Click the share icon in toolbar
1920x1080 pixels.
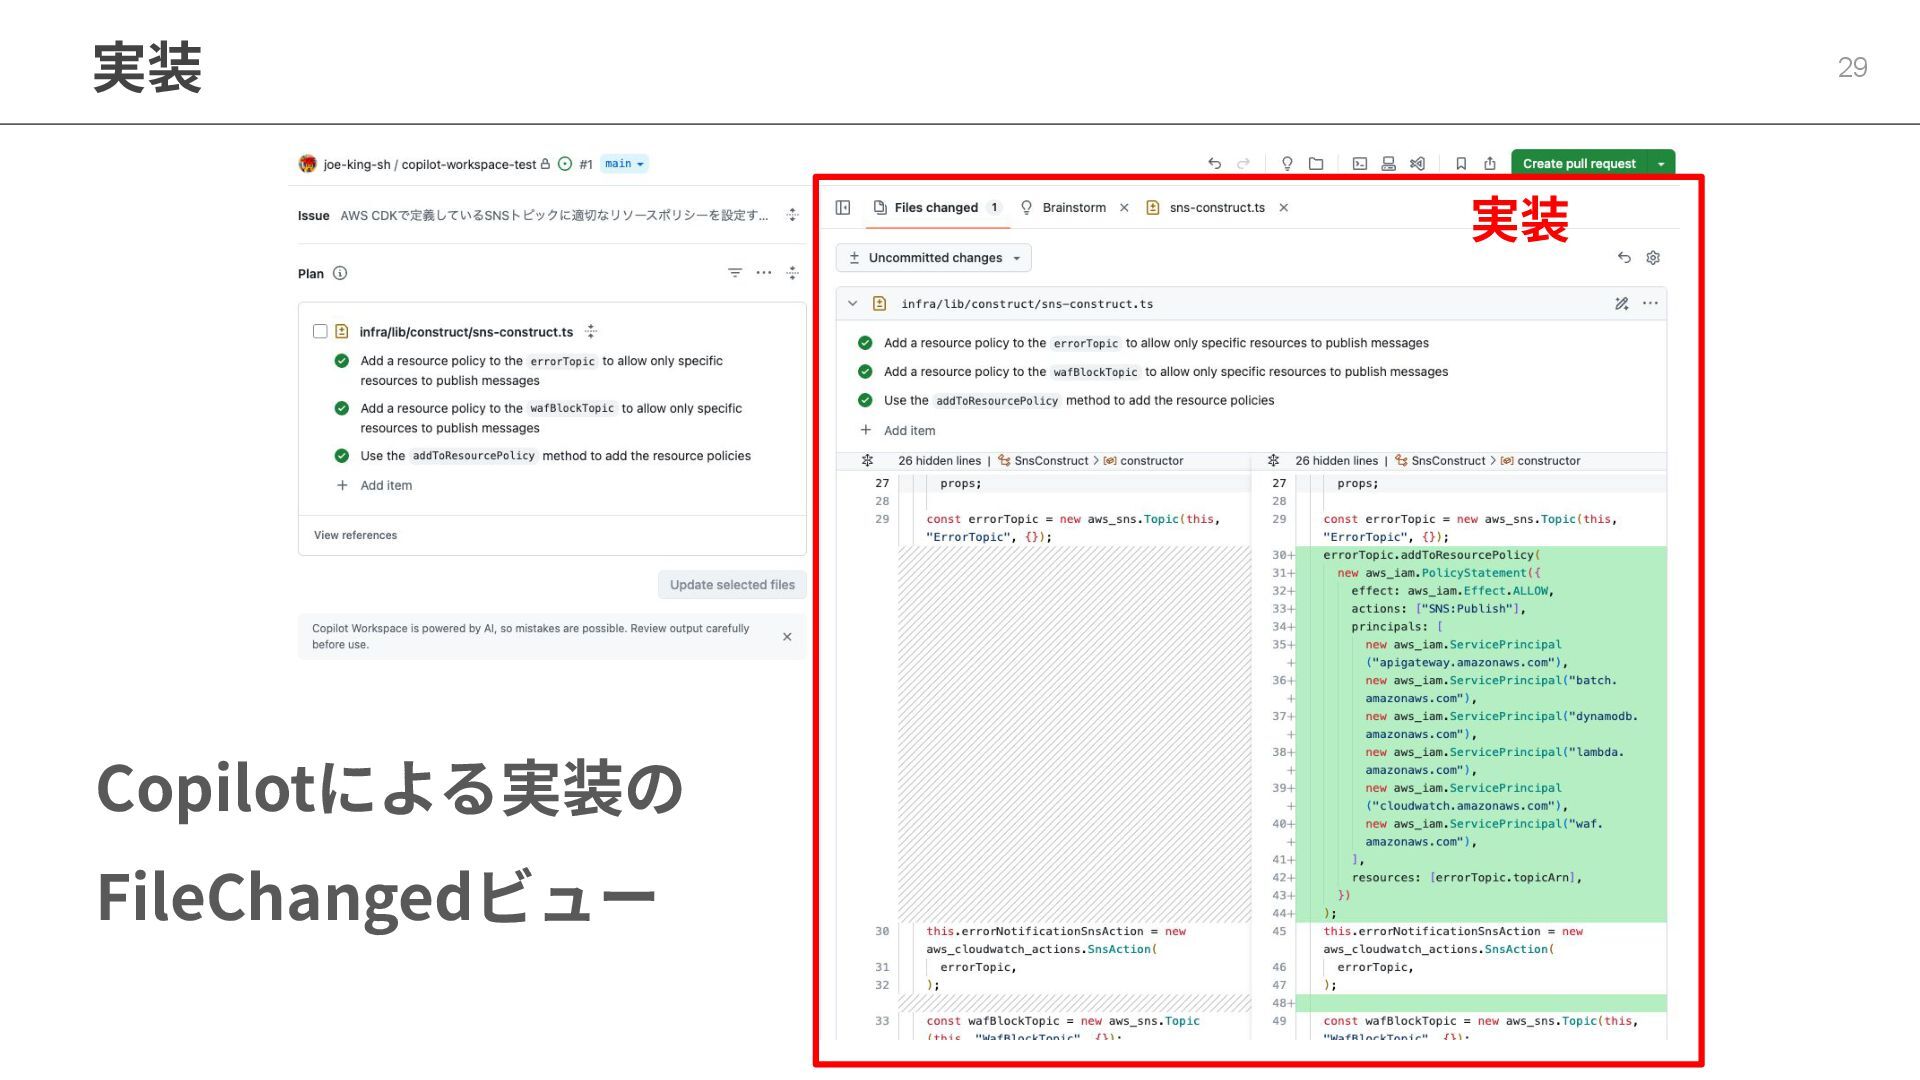pos(1490,164)
